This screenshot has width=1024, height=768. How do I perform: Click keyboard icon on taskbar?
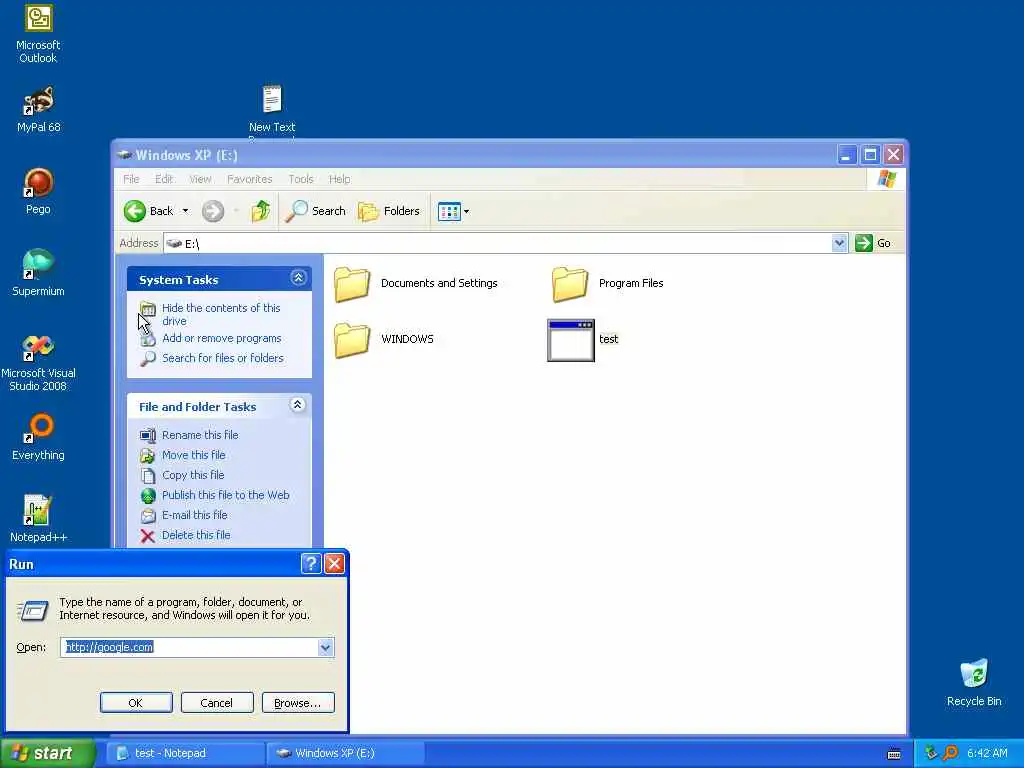click(x=894, y=754)
